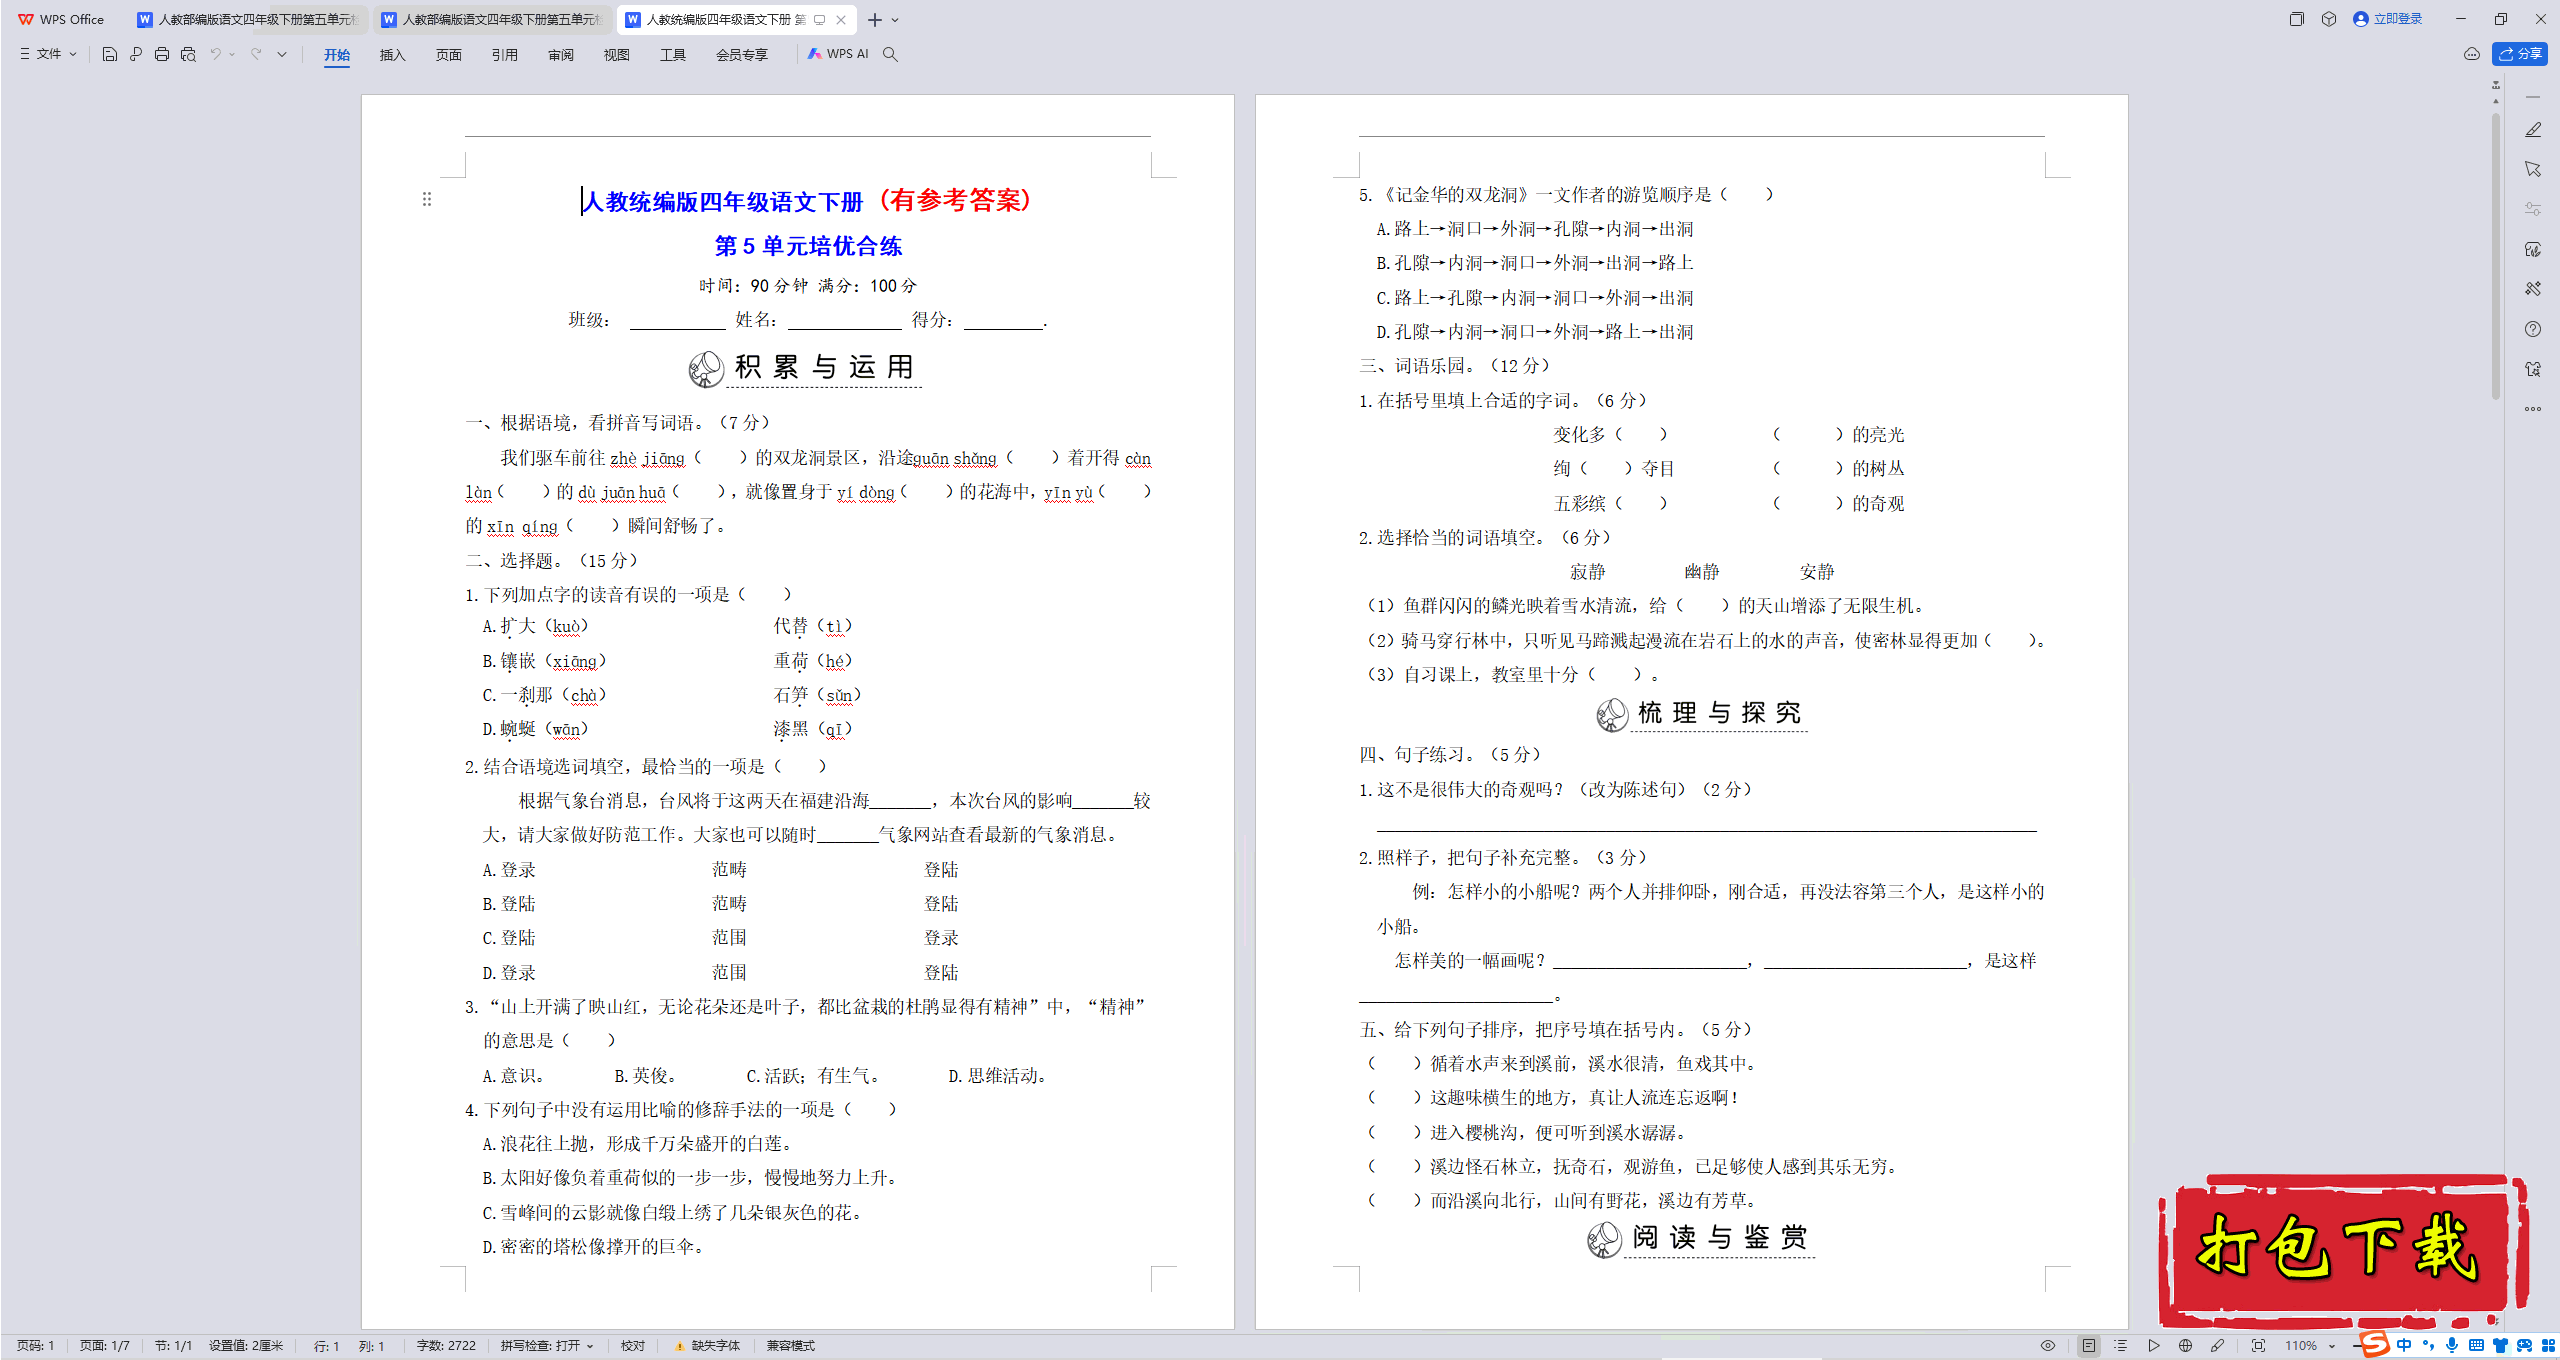Click the WPS Office home tab
The width and height of the screenshot is (2560, 1360).
coord(62,19)
